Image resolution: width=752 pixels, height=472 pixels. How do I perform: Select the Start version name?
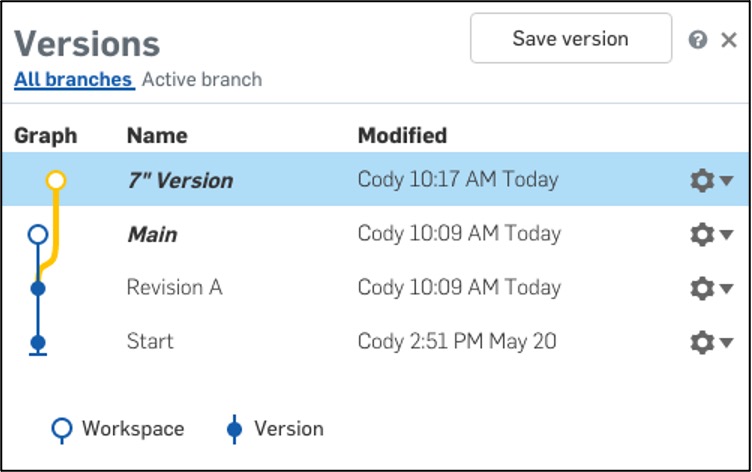point(150,342)
